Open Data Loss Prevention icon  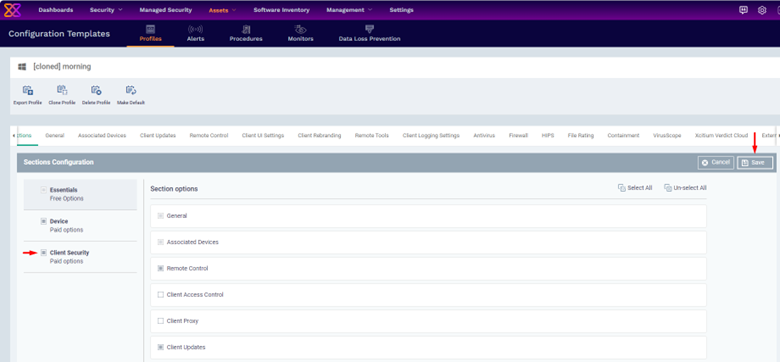tap(369, 29)
